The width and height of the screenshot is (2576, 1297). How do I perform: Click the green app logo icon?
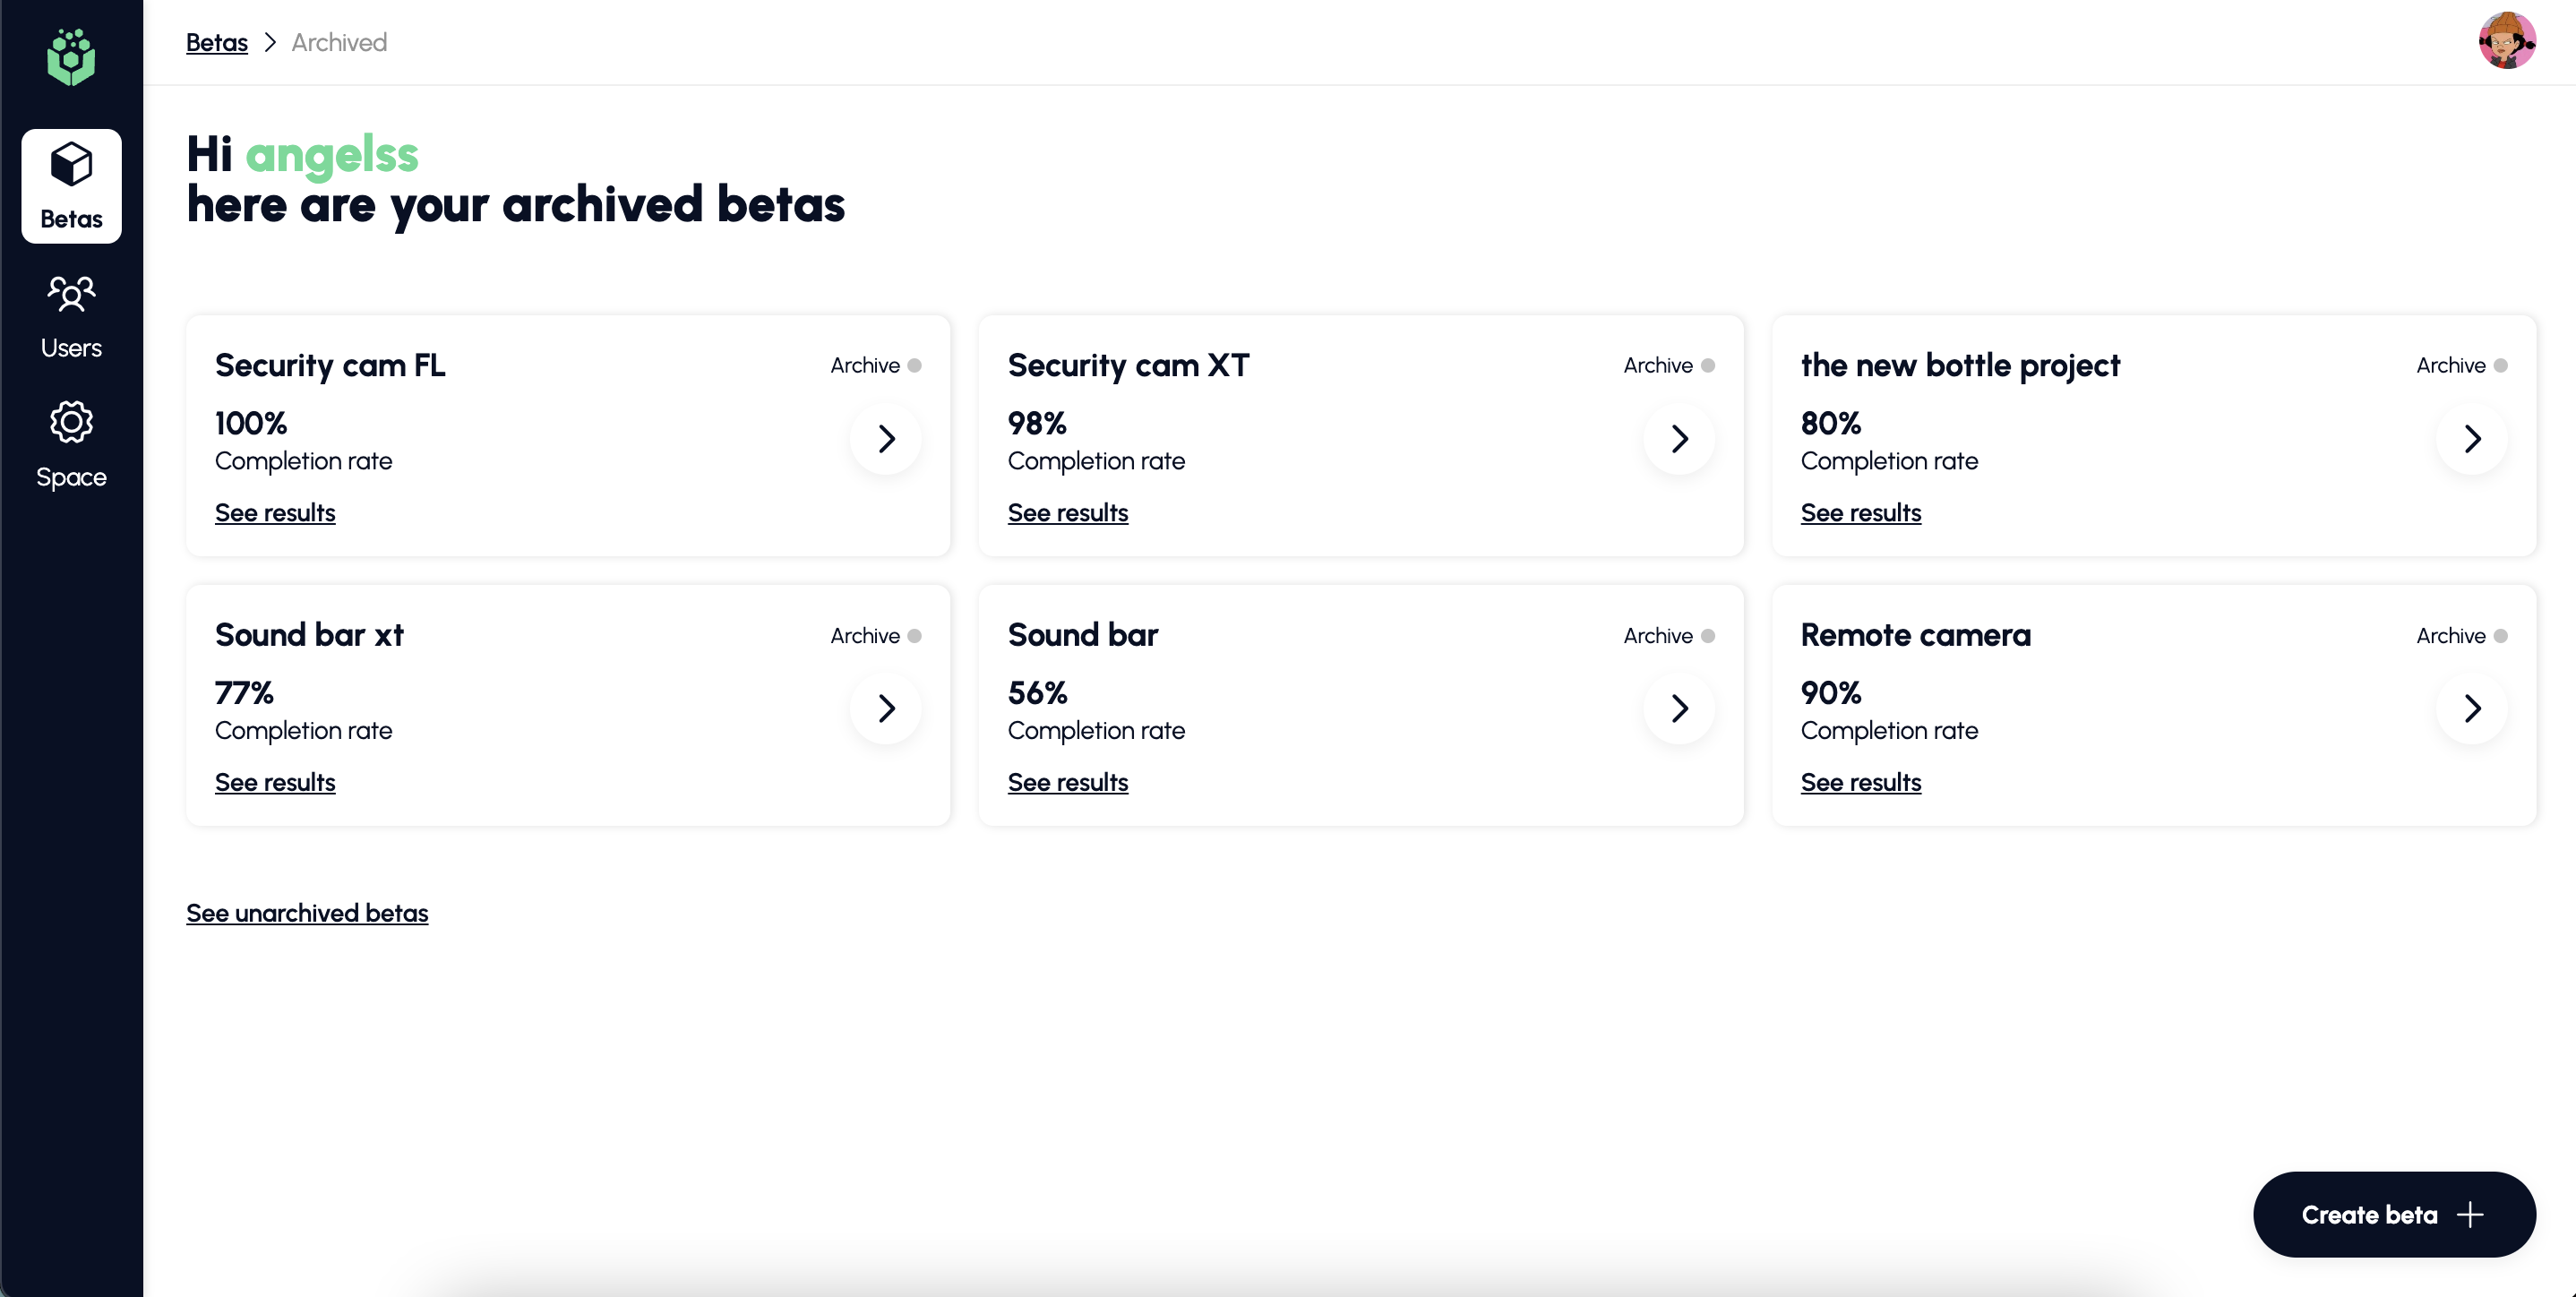pos(71,57)
